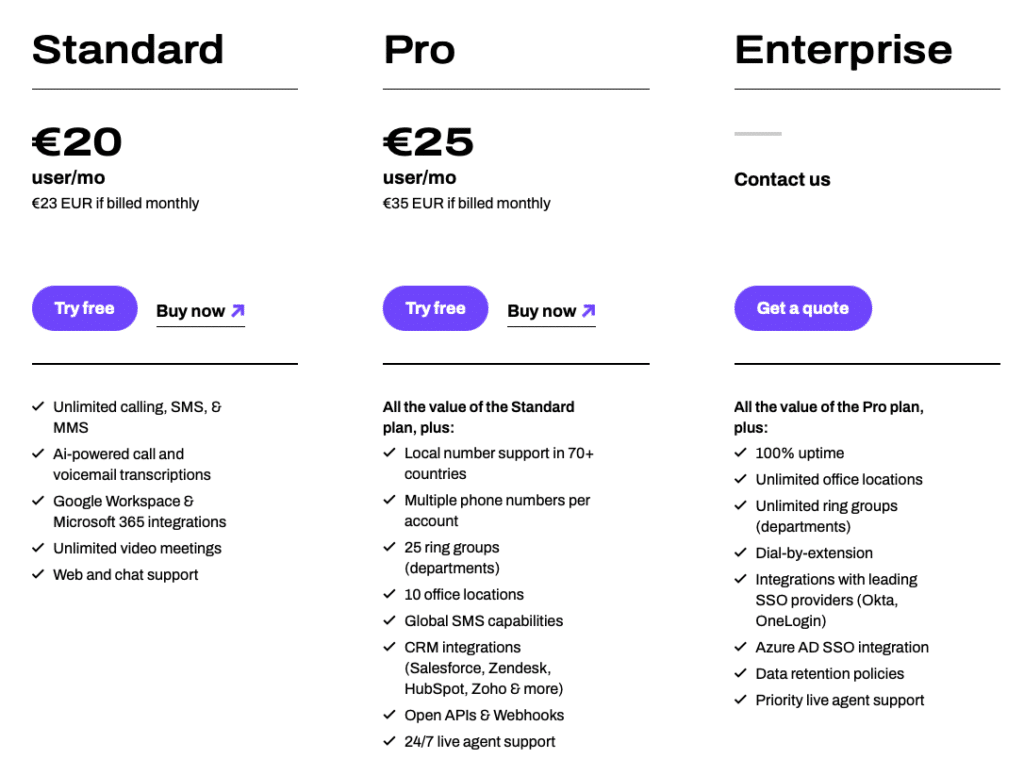Viewport: 1024px width, 759px height.
Task: Select the Enterprise plan heading
Action: 843,50
